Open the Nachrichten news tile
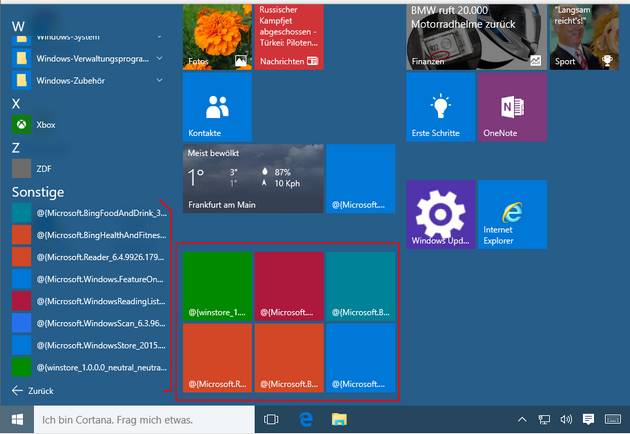This screenshot has width=630, height=434. (289, 37)
